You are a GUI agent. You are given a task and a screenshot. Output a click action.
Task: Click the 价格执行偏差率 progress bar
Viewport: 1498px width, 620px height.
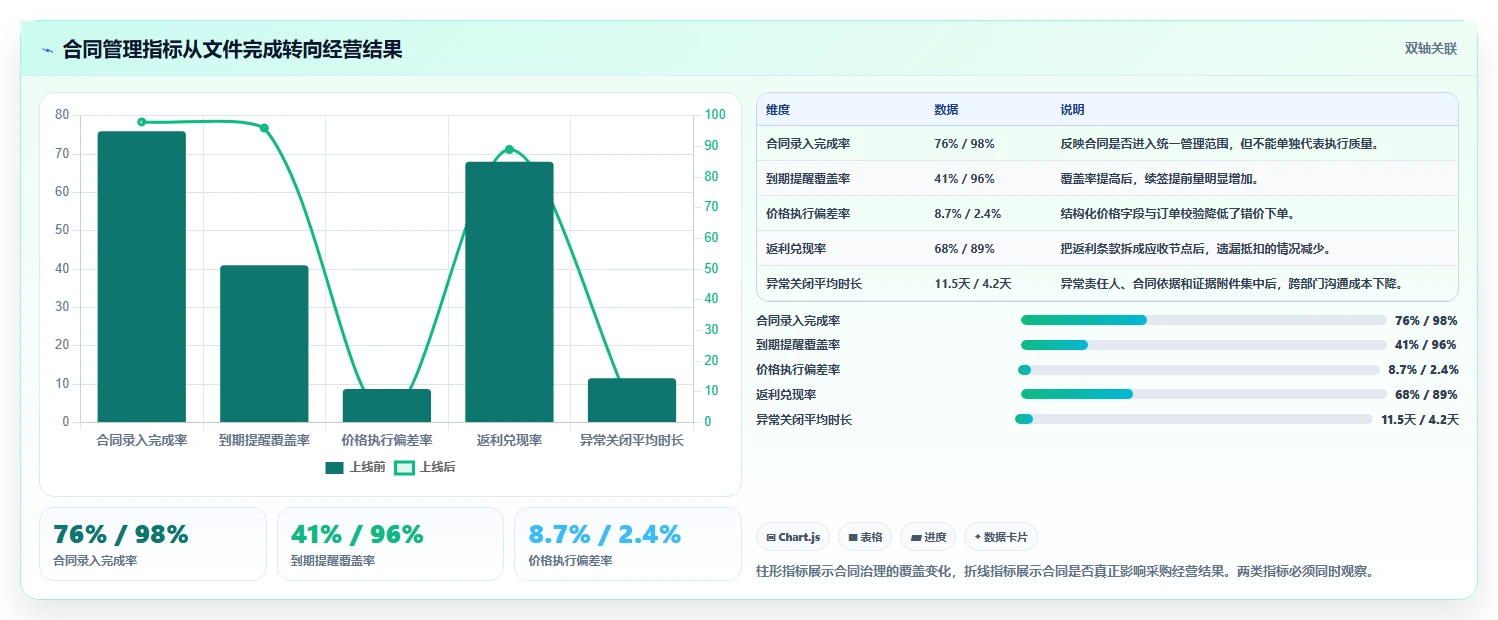click(1199, 370)
